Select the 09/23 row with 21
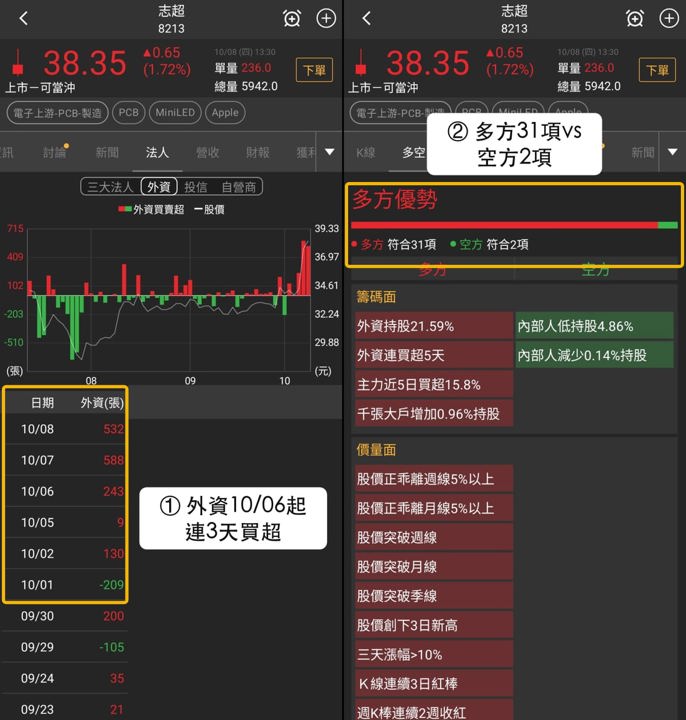This screenshot has width=686, height=720. (64, 709)
